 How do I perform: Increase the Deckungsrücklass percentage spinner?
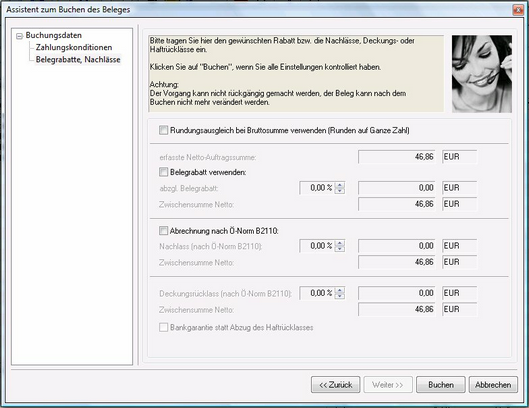point(340,290)
